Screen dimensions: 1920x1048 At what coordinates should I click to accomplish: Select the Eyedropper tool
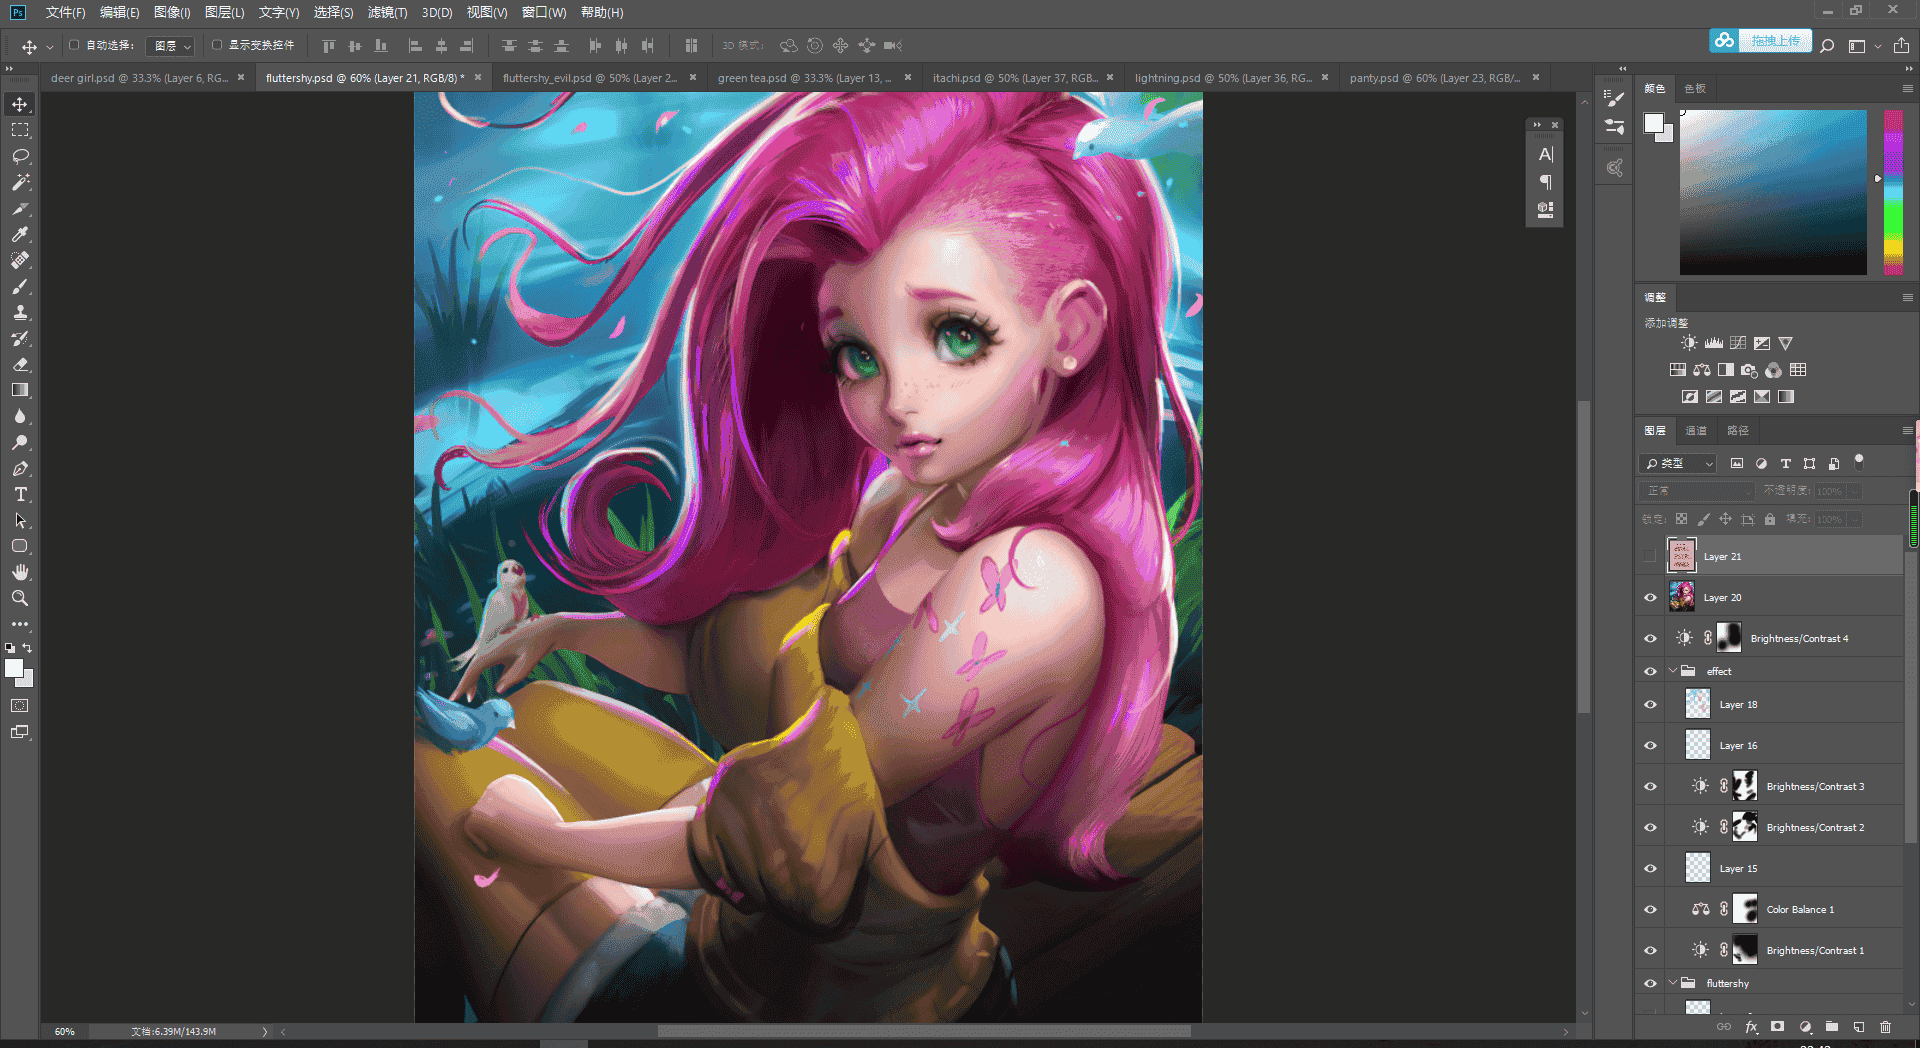coord(20,235)
